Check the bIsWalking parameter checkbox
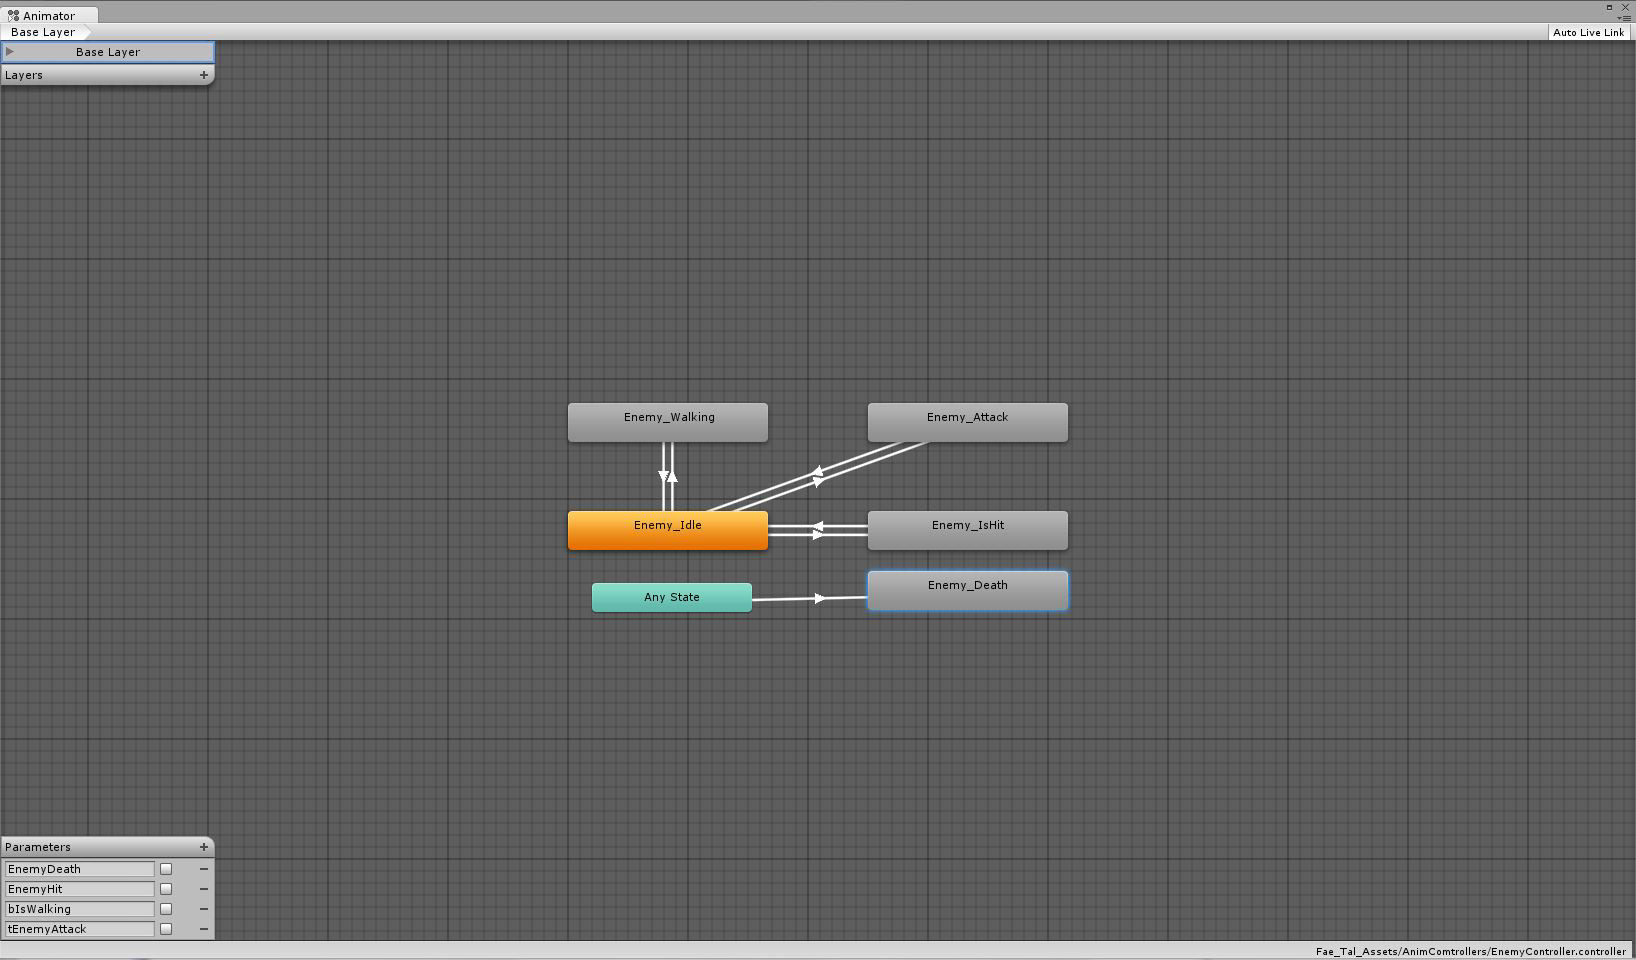The height and width of the screenshot is (960, 1636). [166, 909]
